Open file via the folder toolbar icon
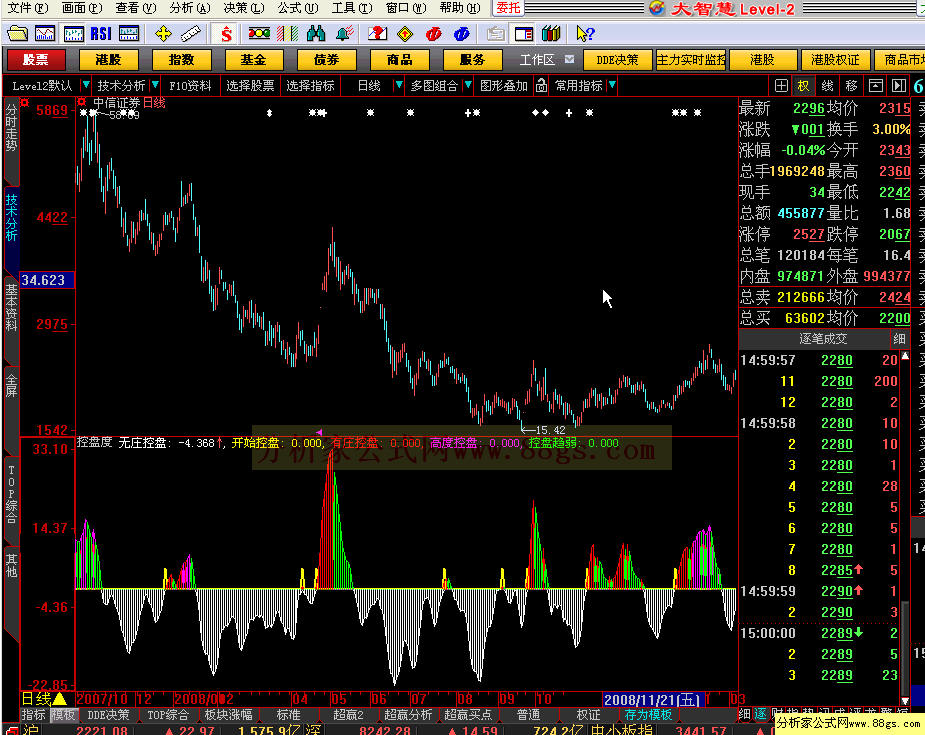925x735 pixels. click(x=17, y=33)
